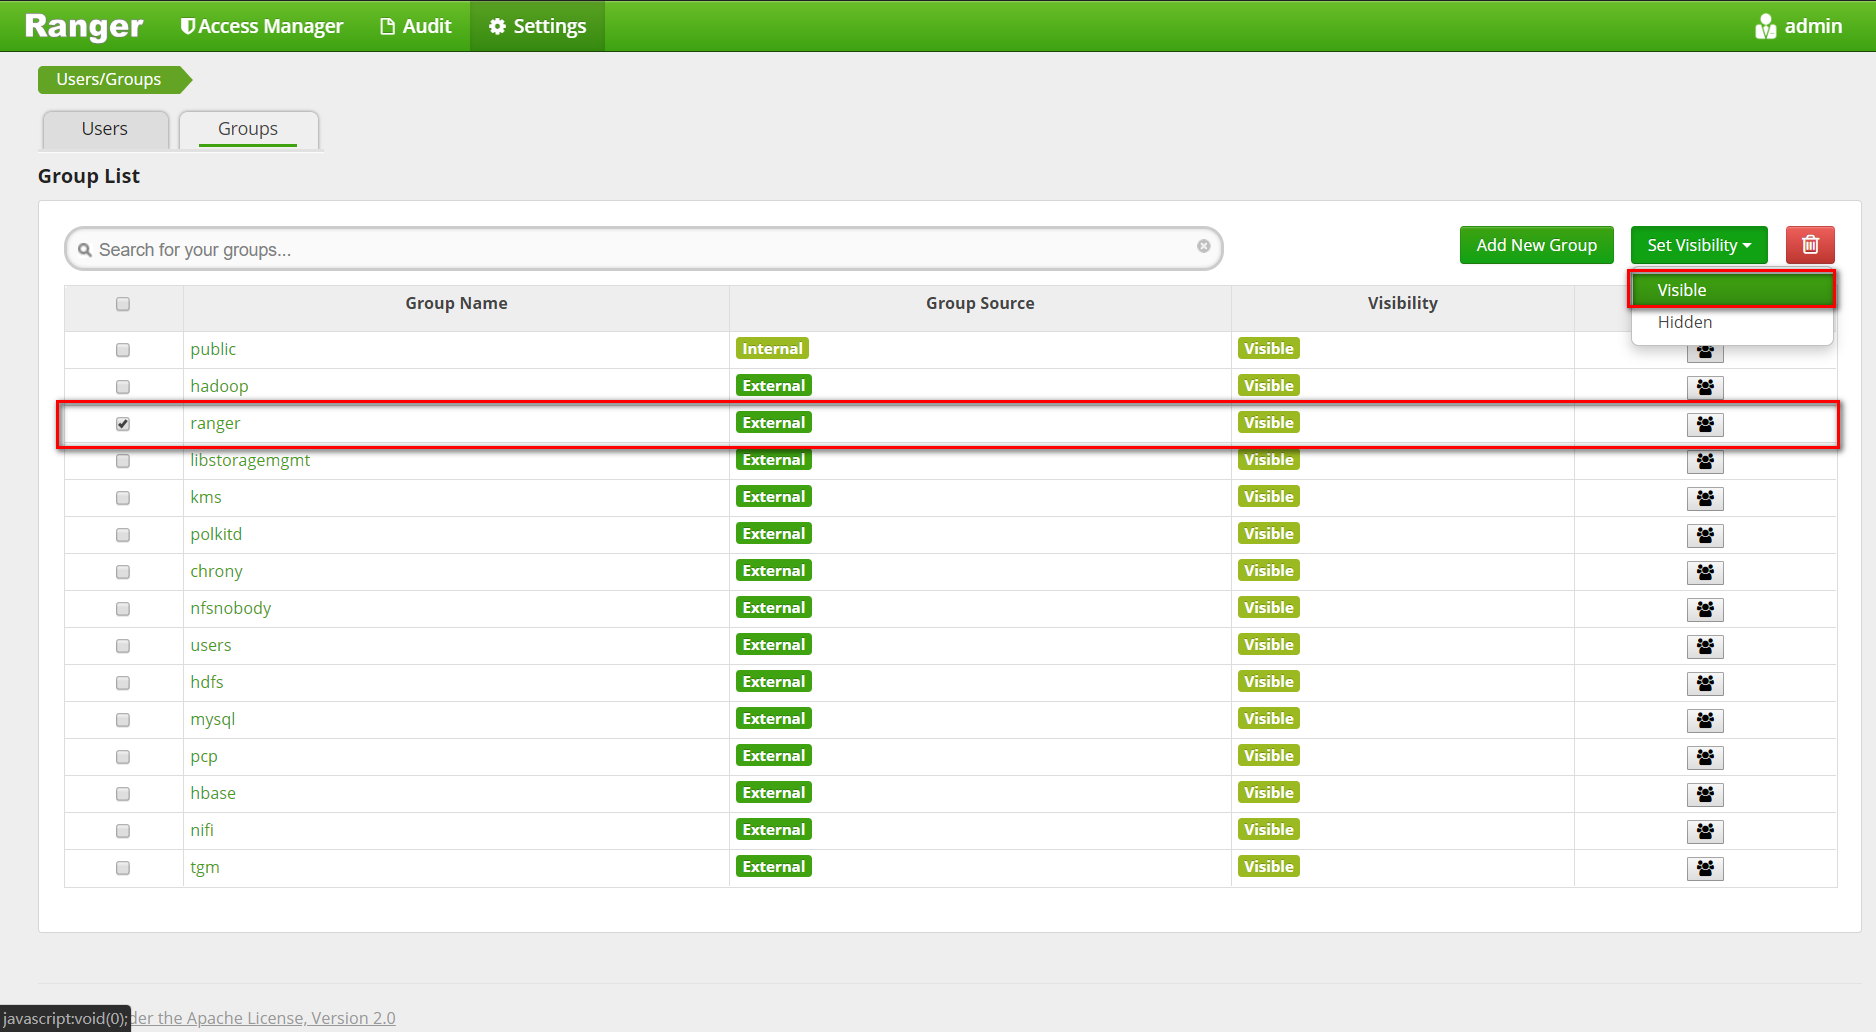Select the kms group checkbox
Viewport: 1876px width, 1032px height.
(122, 497)
